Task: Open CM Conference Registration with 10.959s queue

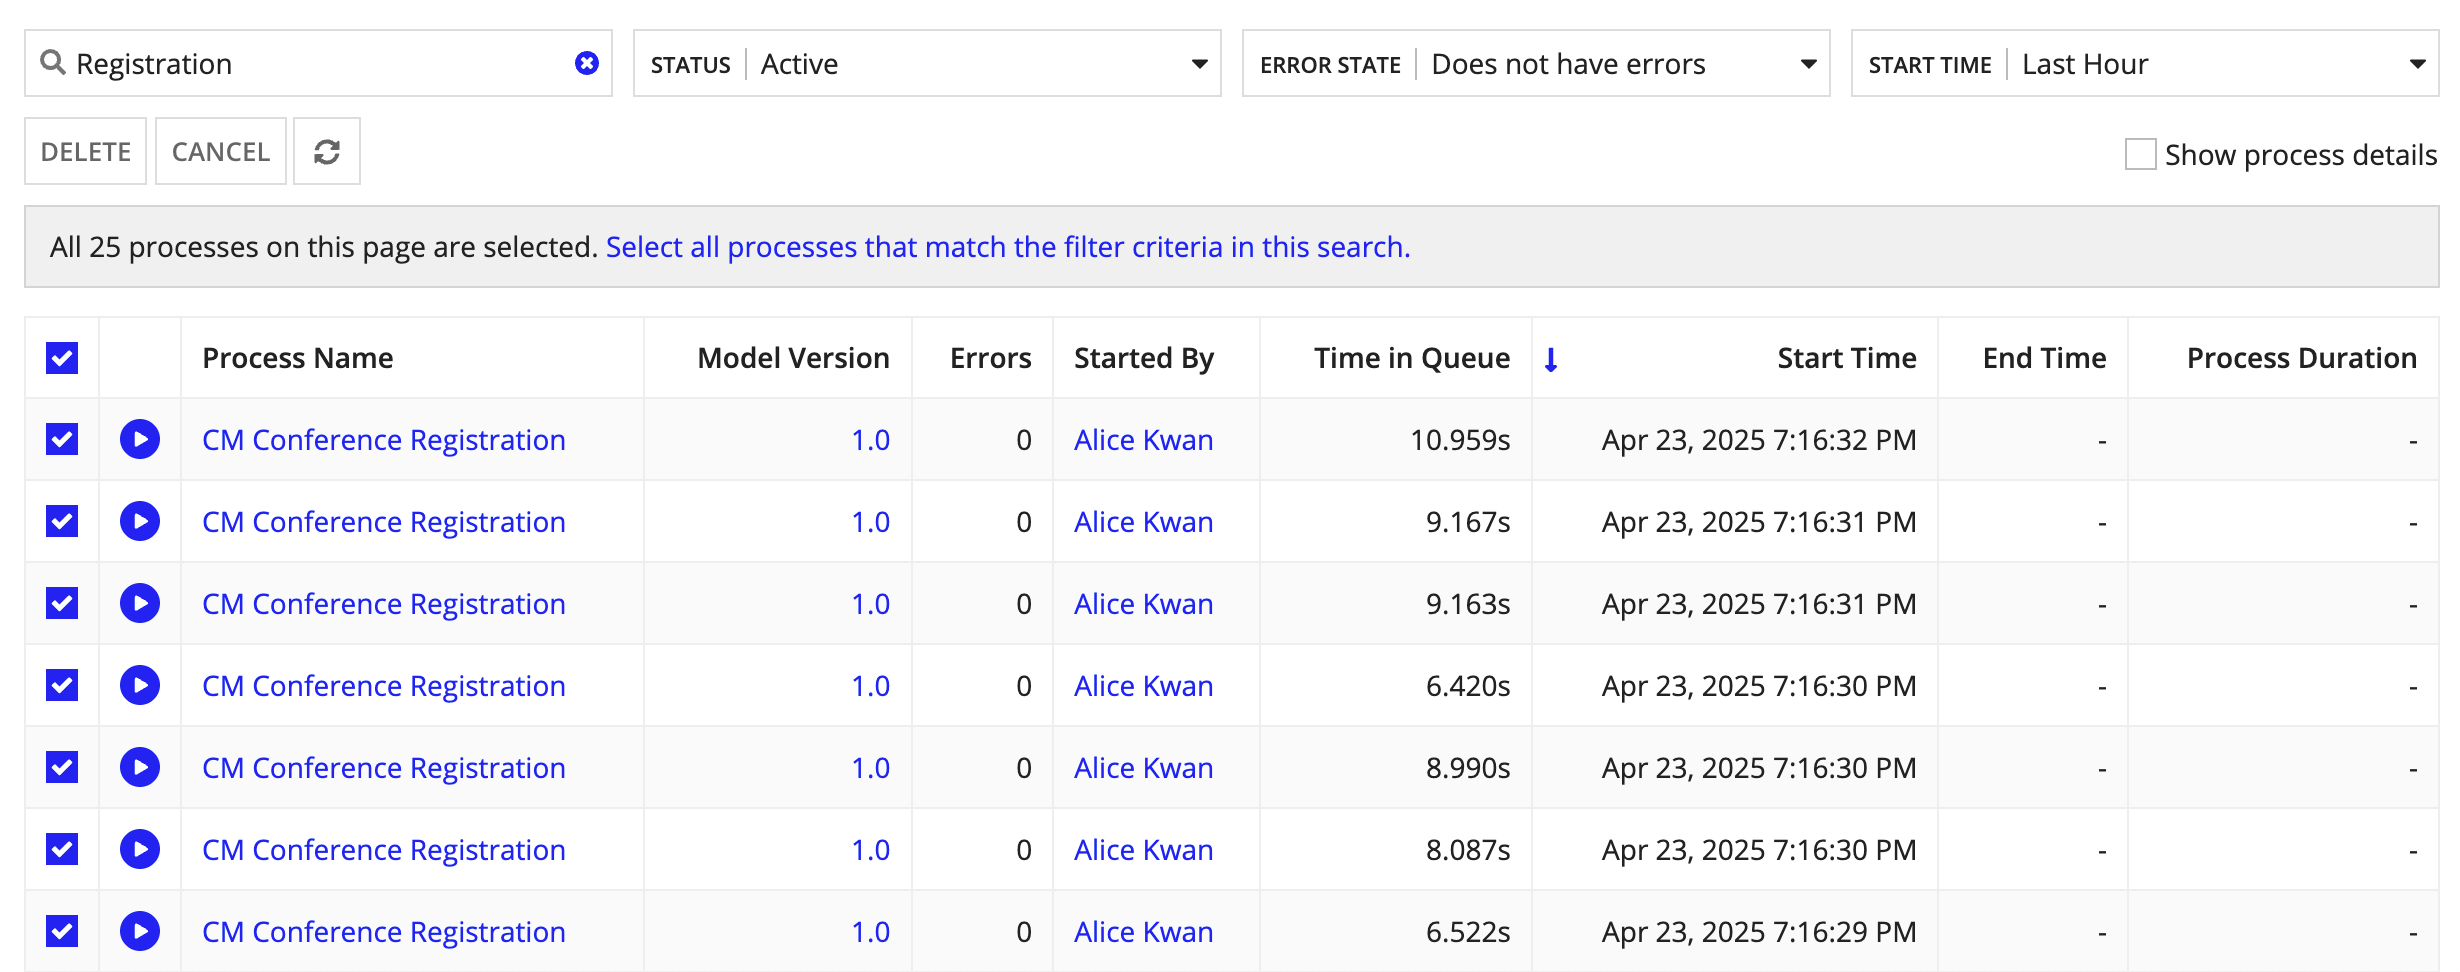Action: (x=384, y=440)
